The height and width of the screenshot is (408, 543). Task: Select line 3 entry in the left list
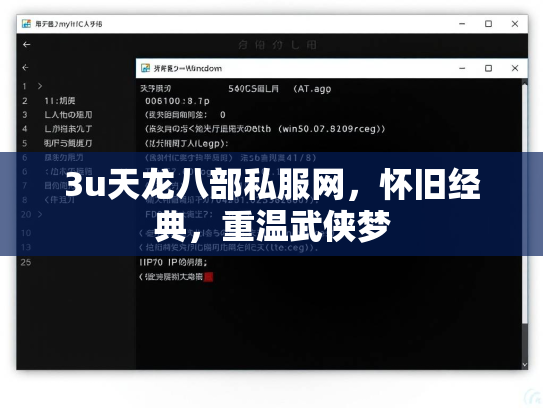click(x=68, y=115)
